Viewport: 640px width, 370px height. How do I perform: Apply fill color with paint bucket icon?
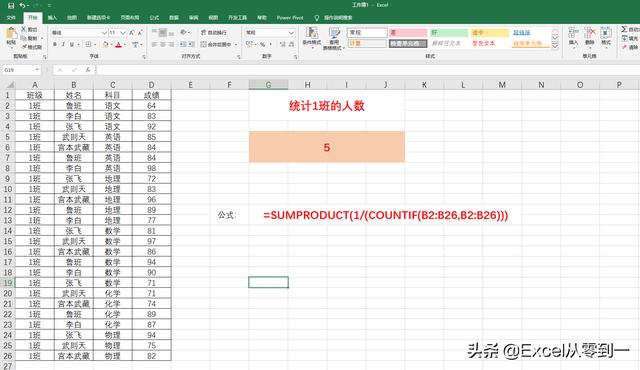click(106, 44)
